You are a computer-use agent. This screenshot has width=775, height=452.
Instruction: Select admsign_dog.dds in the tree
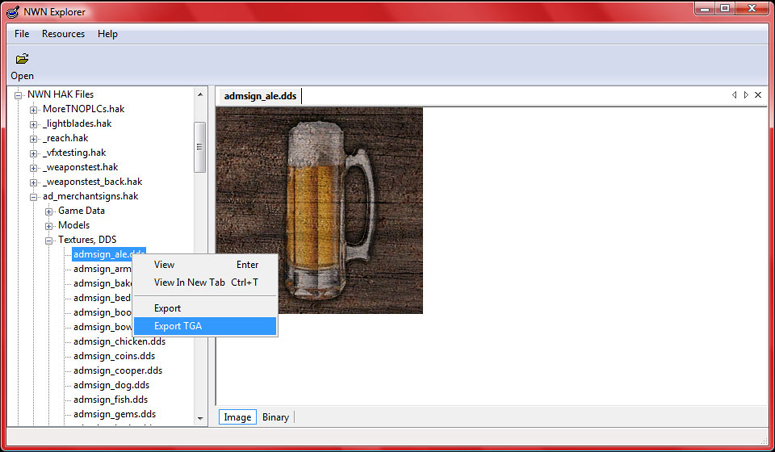pyautogui.click(x=111, y=385)
